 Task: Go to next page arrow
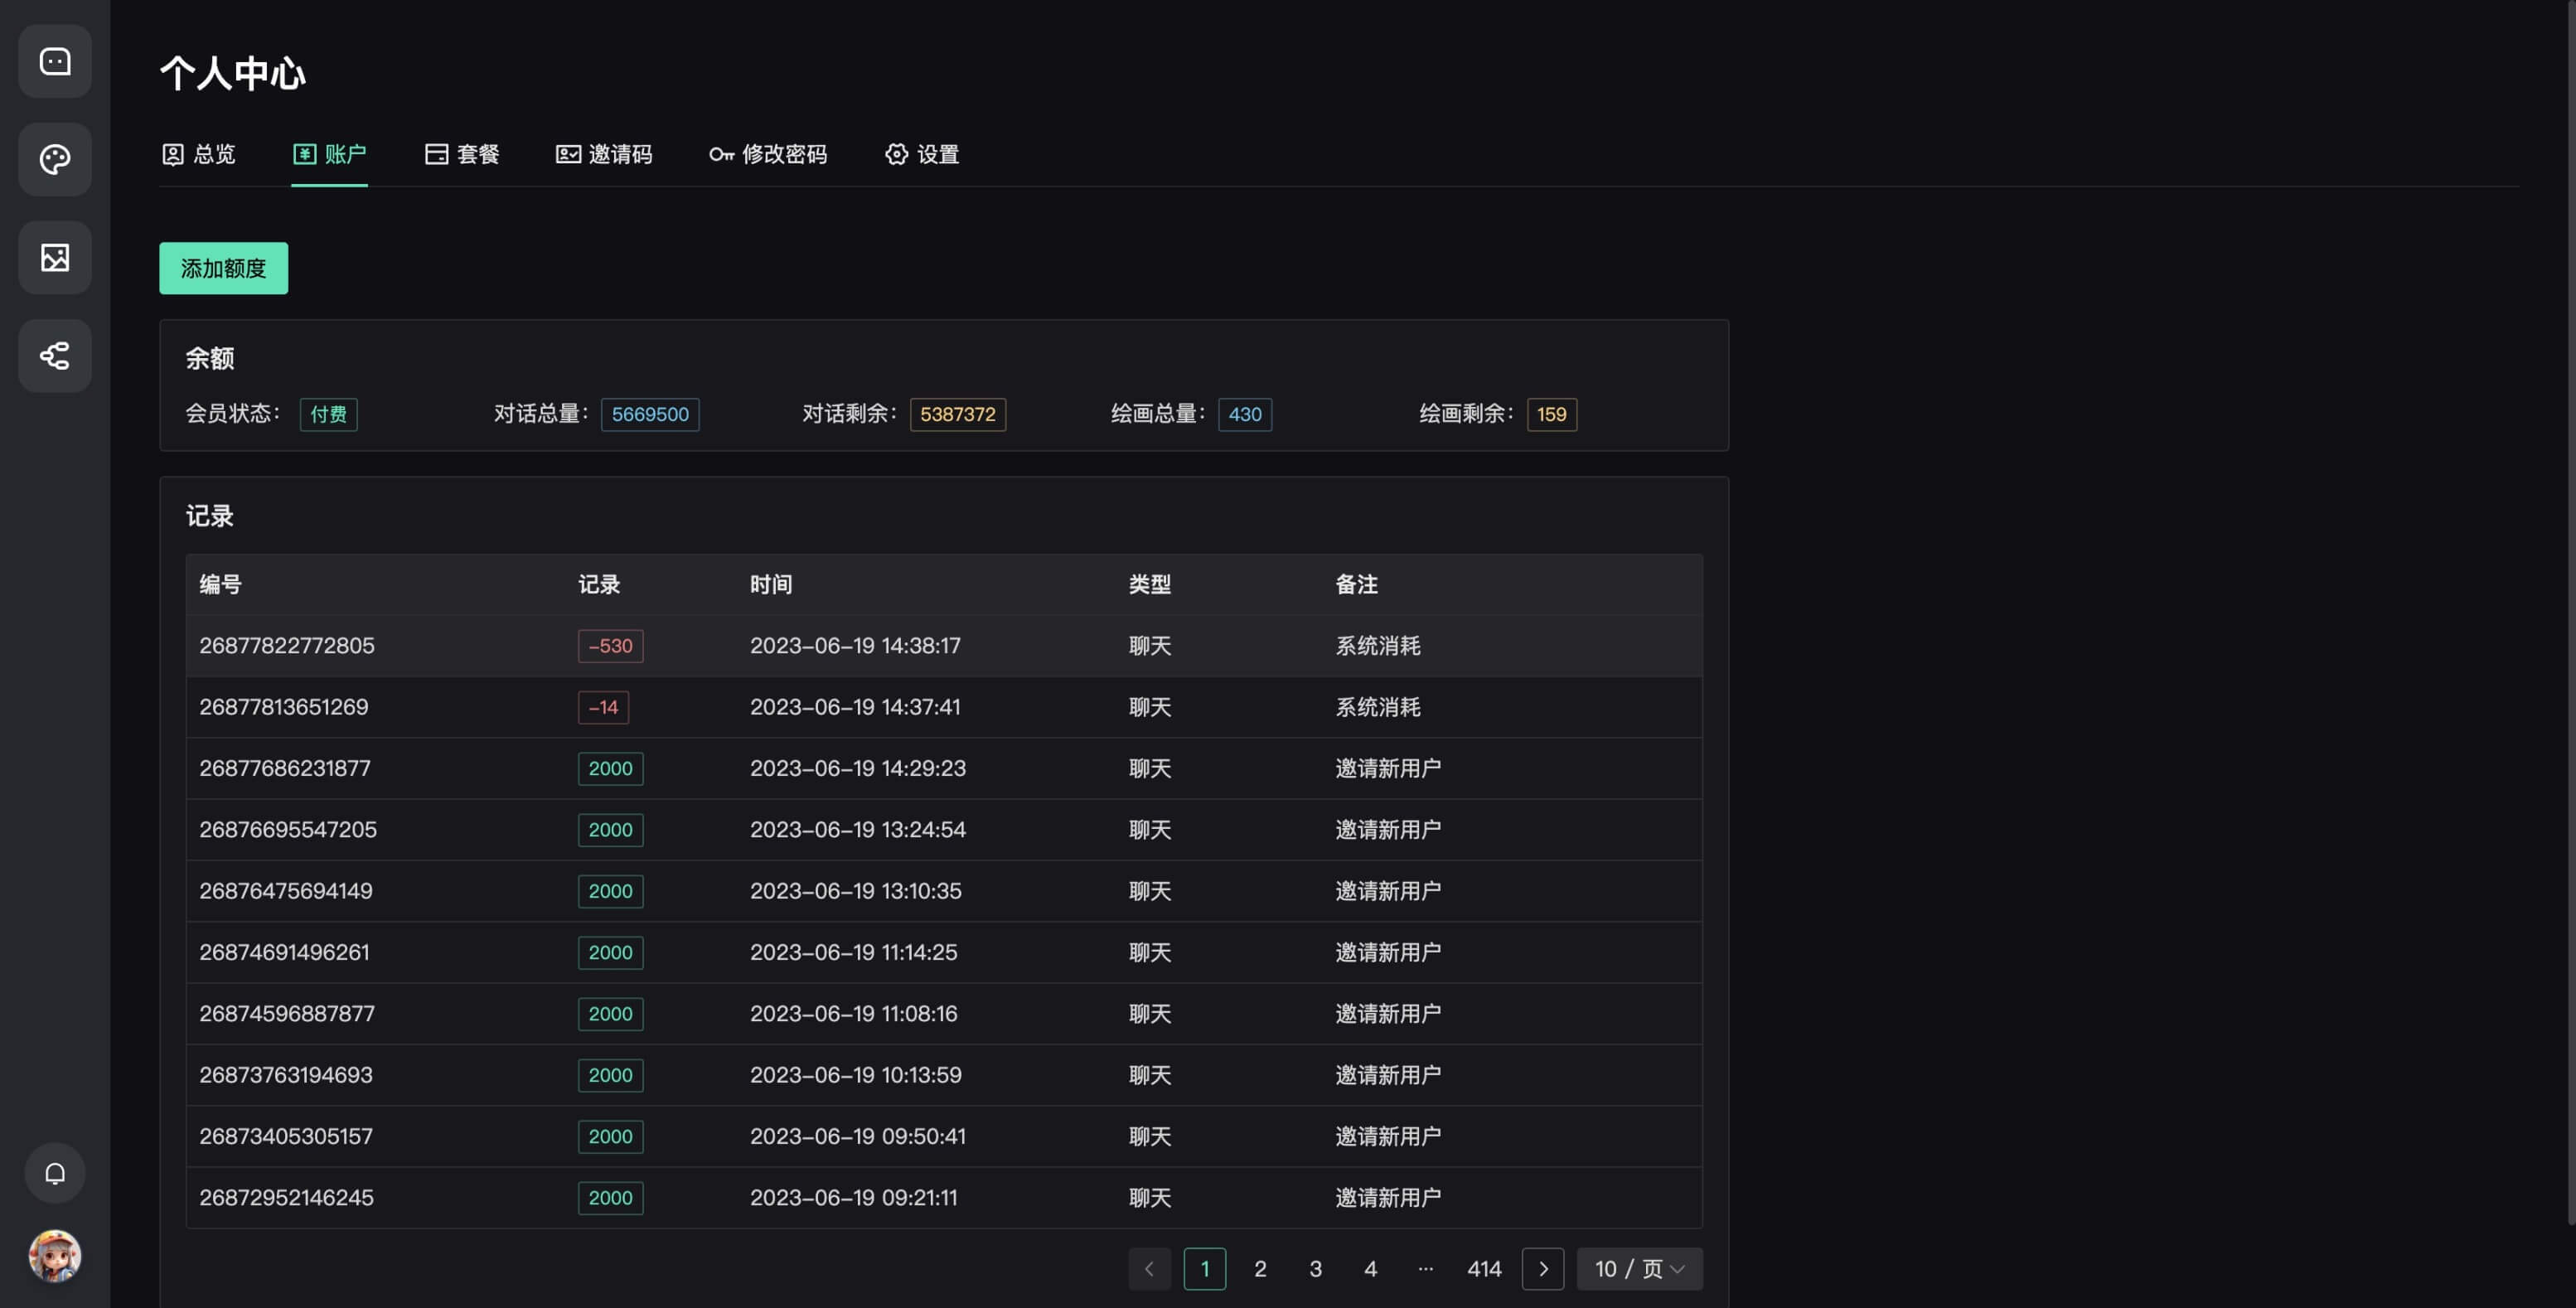(1542, 1269)
